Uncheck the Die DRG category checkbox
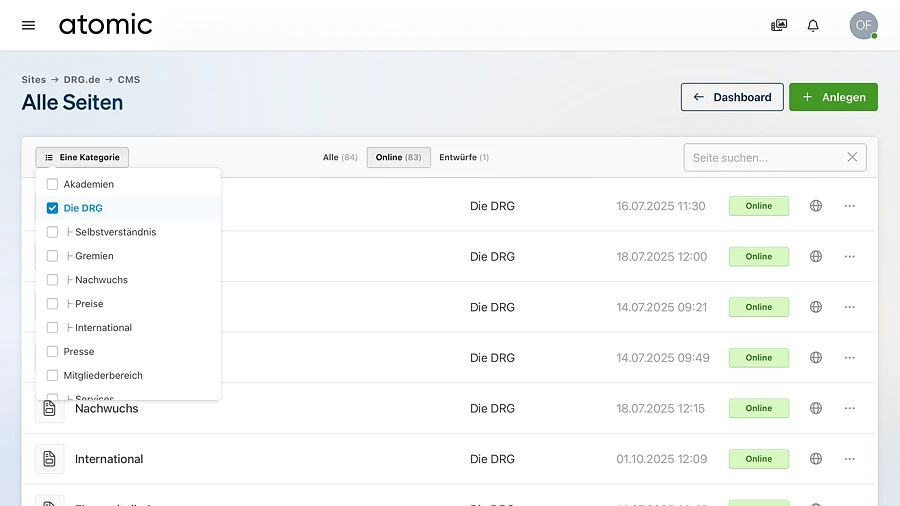The width and height of the screenshot is (900, 506). click(x=53, y=208)
